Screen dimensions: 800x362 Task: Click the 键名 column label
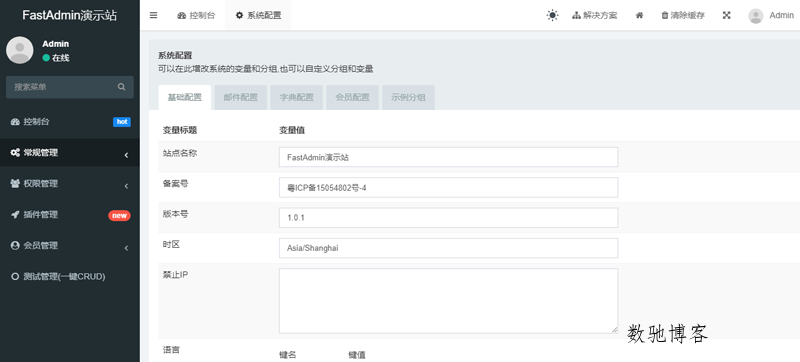coord(287,355)
